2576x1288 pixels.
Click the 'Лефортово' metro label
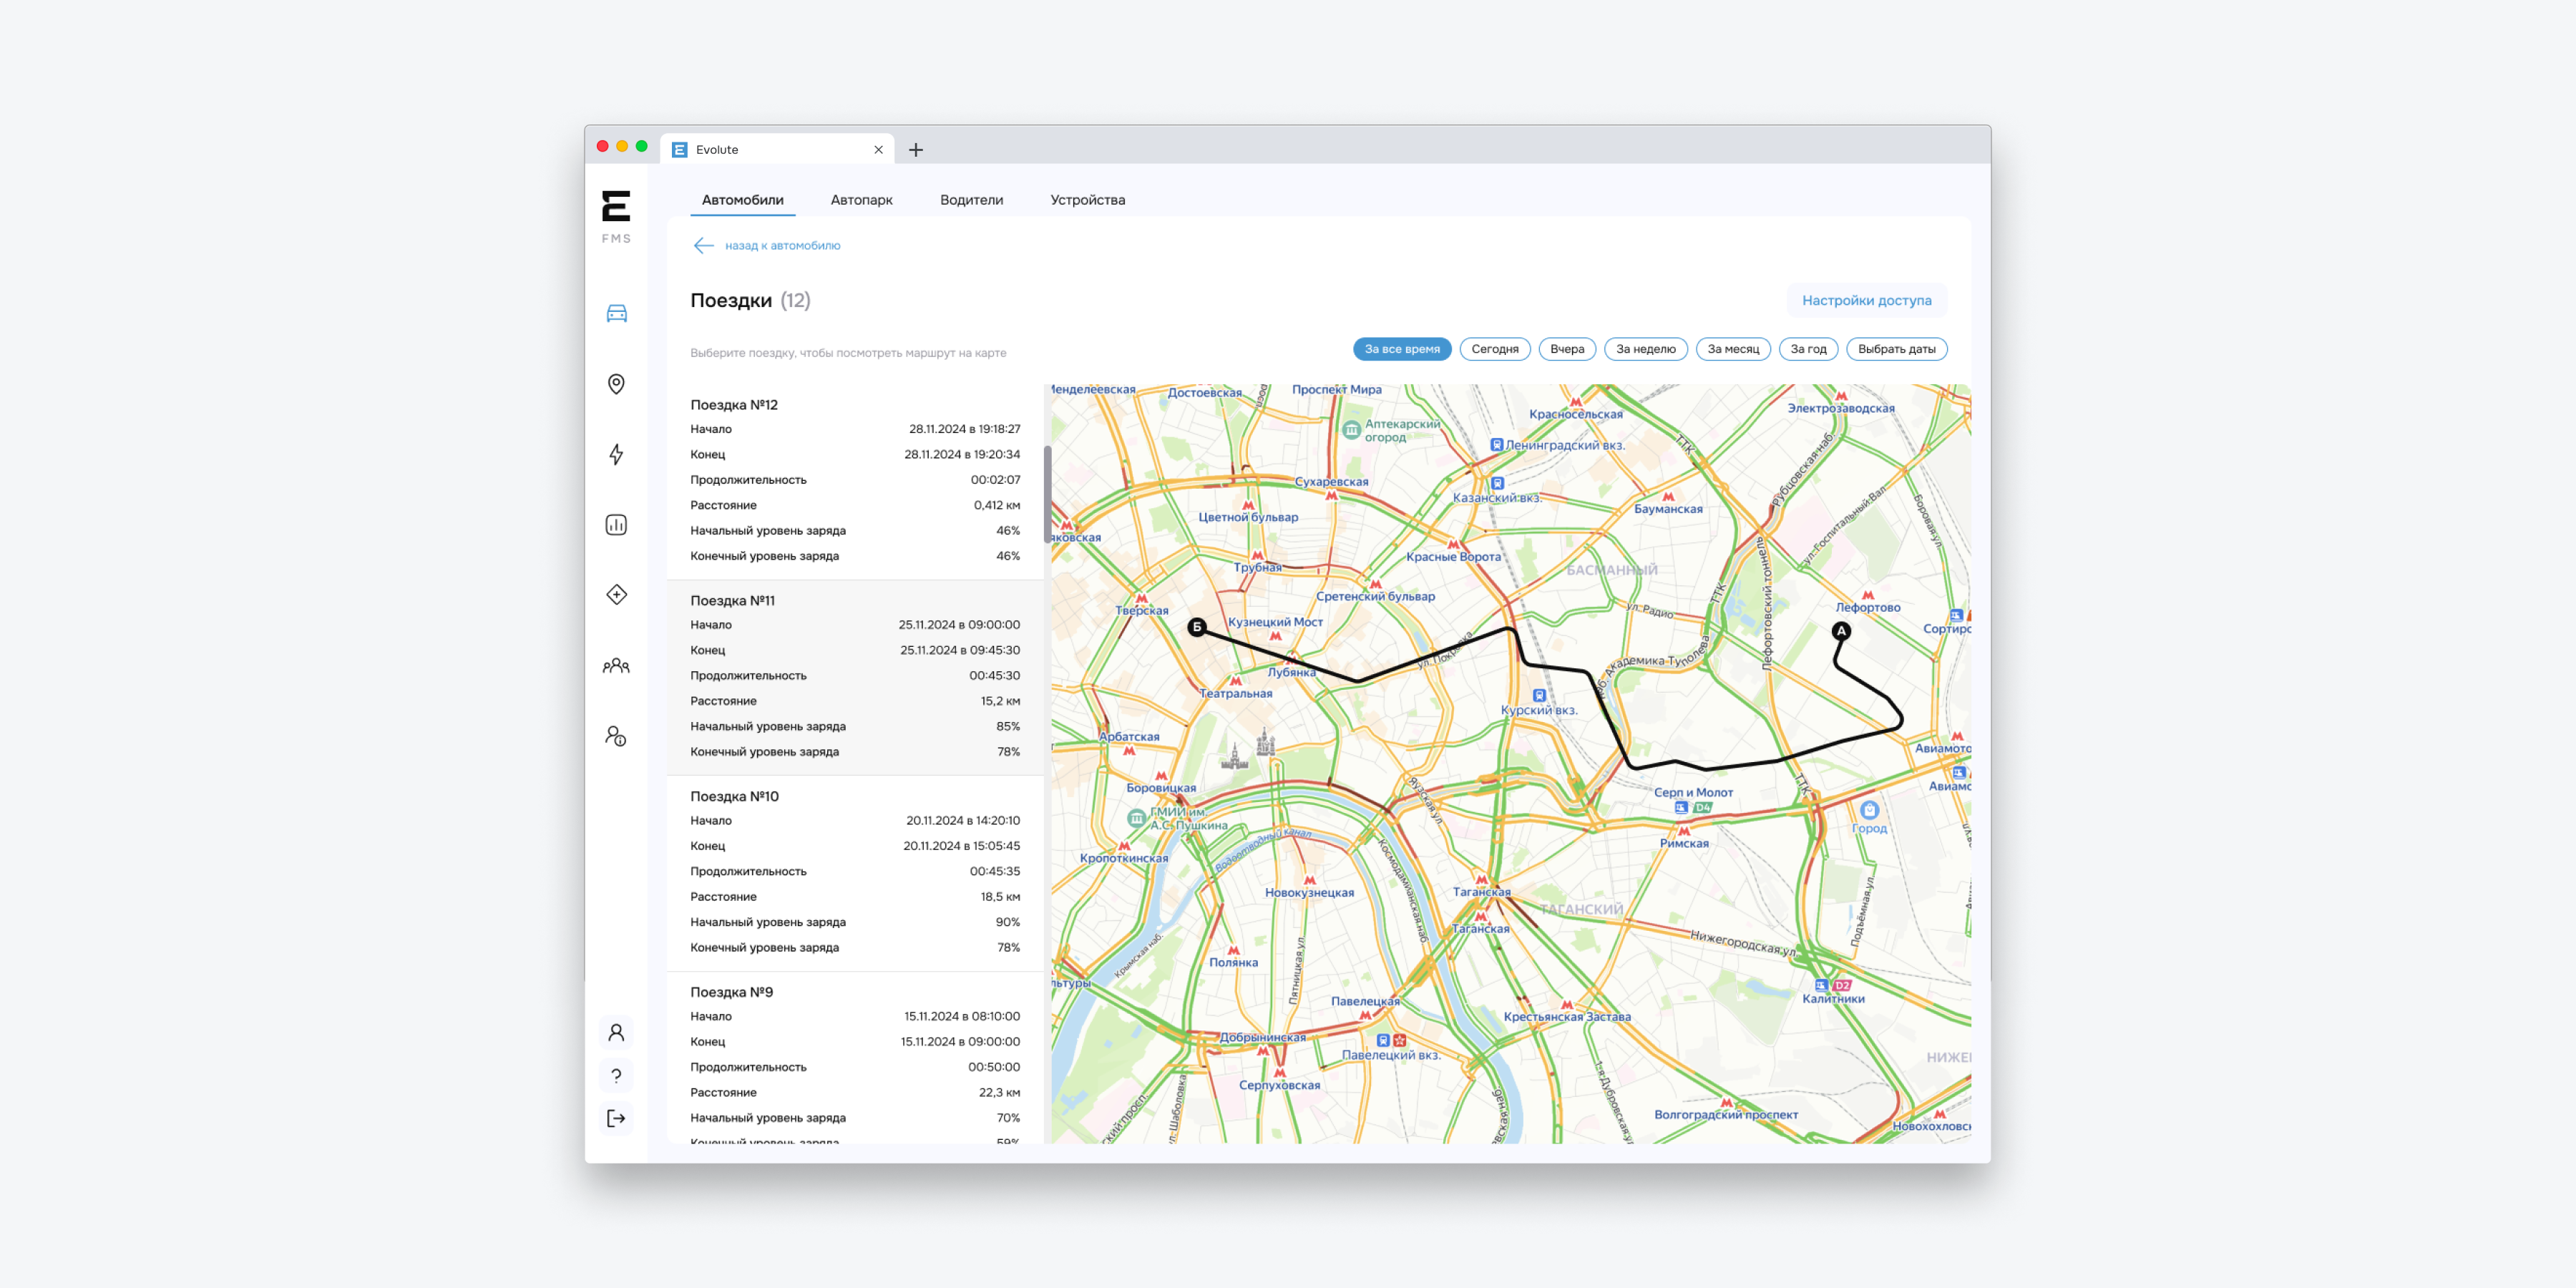[1867, 607]
